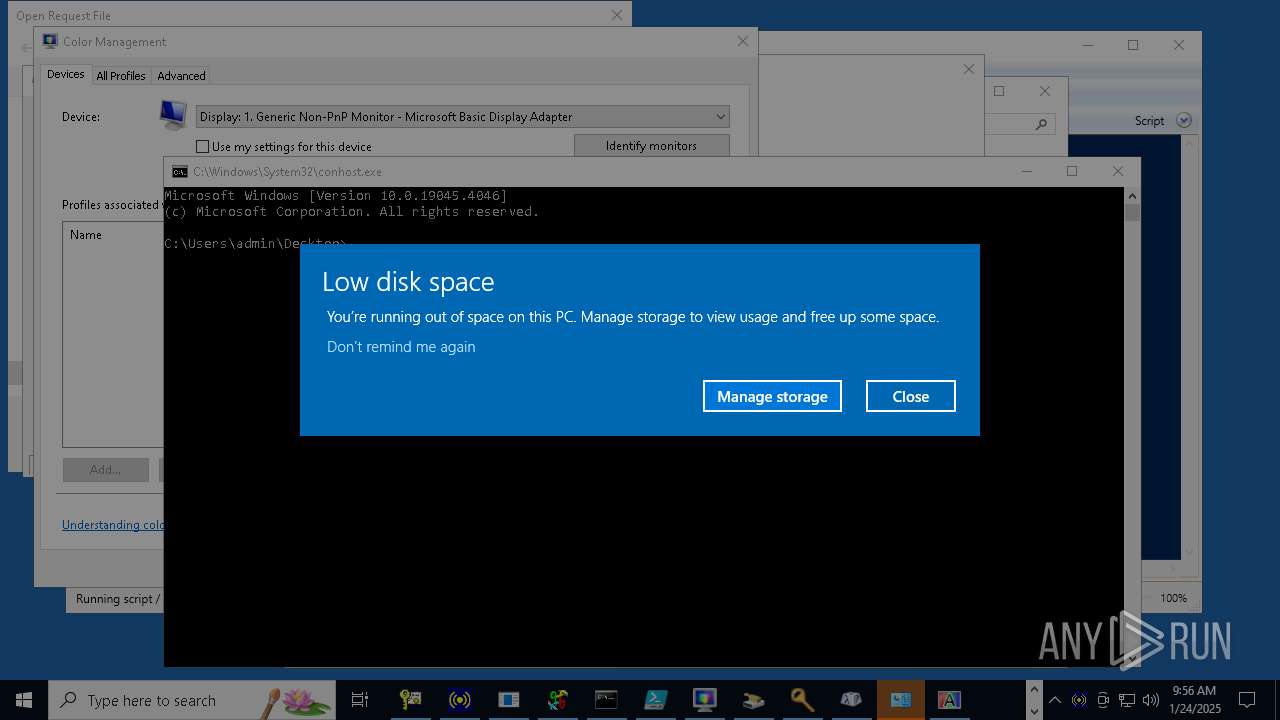The image size is (1280, 720).
Task: Switch to PowerShell from the taskbar
Action: point(655,700)
